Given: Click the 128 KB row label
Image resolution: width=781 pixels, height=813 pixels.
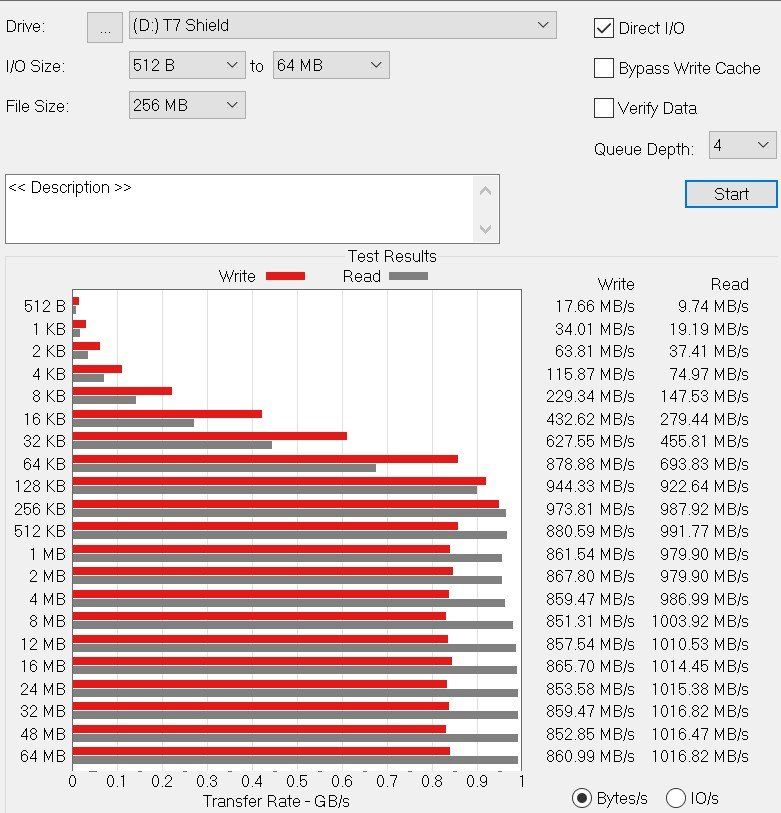Looking at the screenshot, I should (x=40, y=486).
